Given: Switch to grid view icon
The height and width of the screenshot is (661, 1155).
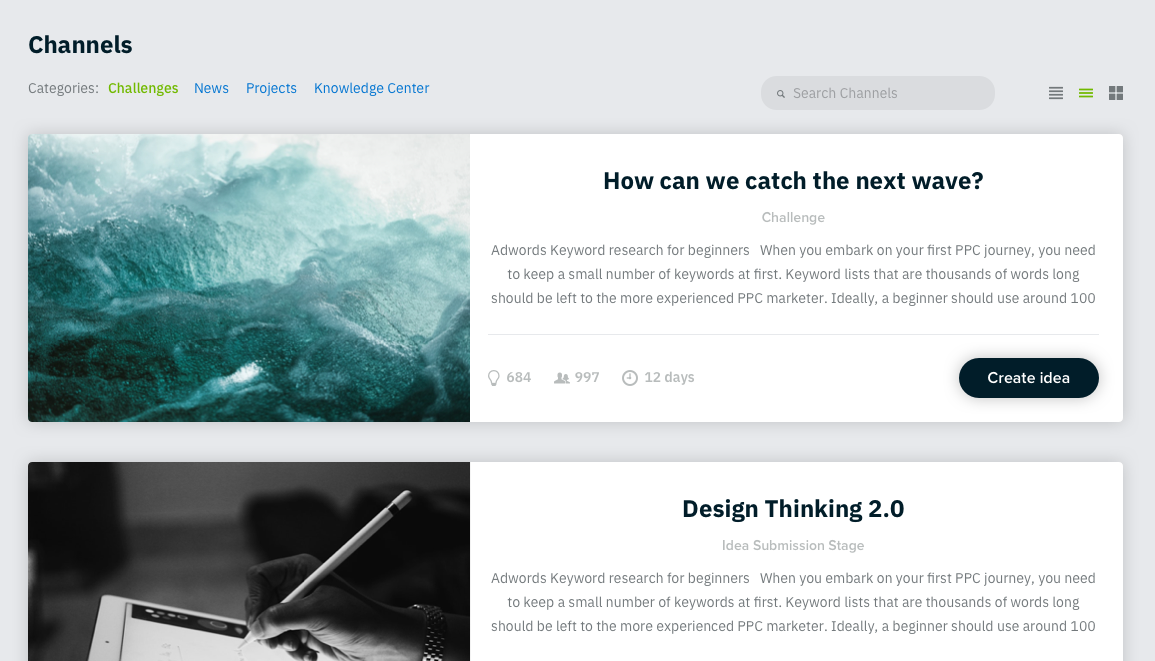Looking at the screenshot, I should pyautogui.click(x=1116, y=93).
